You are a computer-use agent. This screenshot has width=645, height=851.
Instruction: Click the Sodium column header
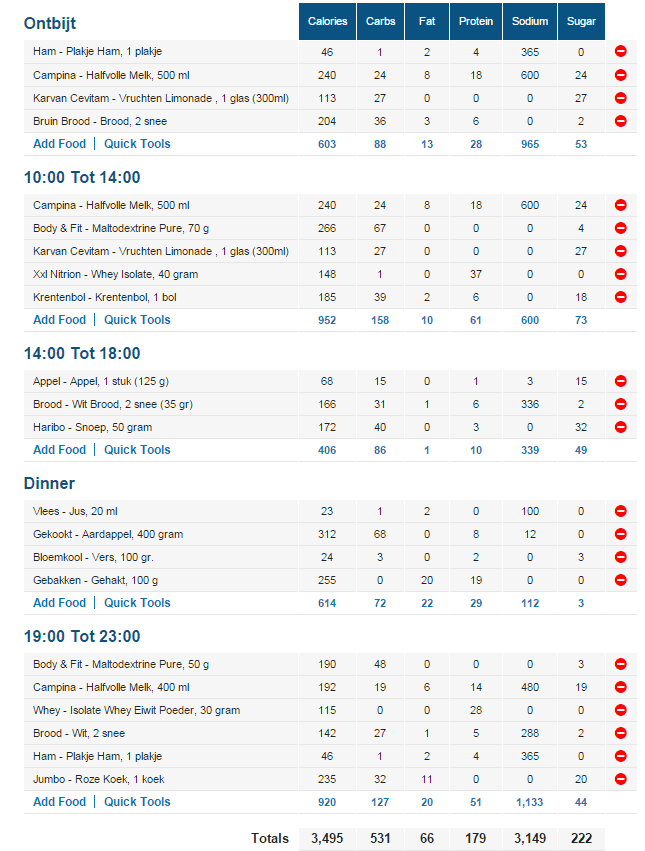pos(529,21)
